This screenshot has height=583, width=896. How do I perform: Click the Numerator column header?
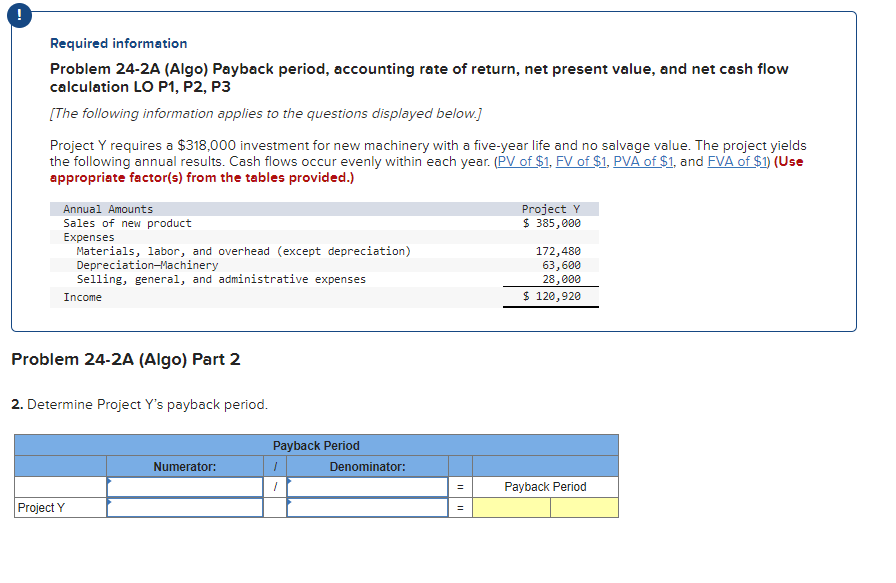click(184, 466)
